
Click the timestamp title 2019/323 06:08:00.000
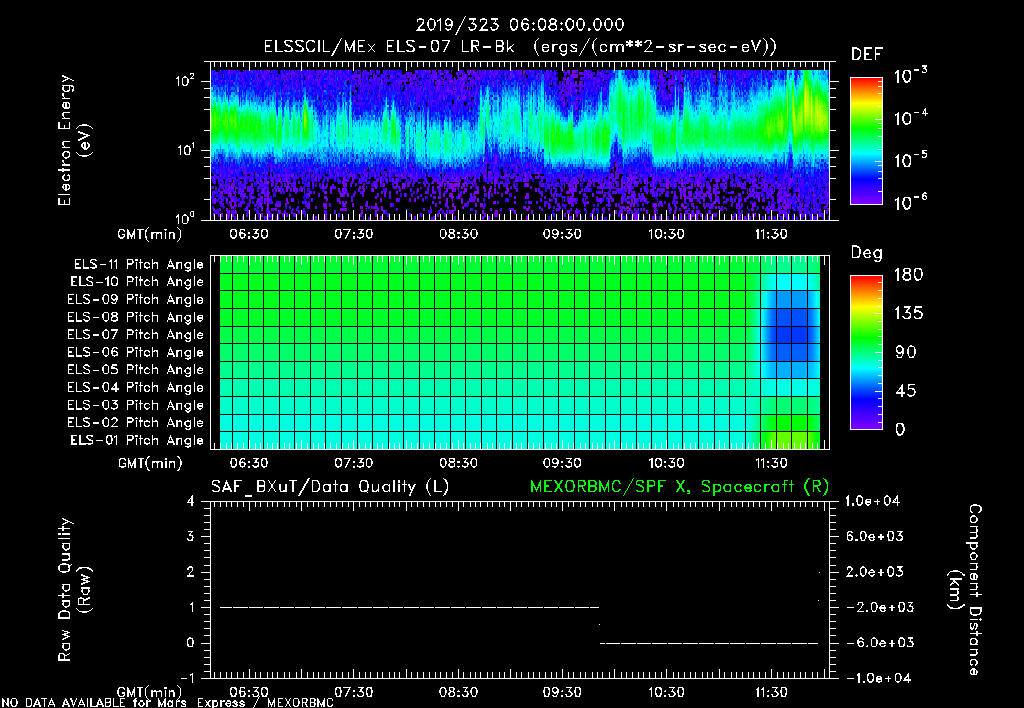[x=520, y=25]
